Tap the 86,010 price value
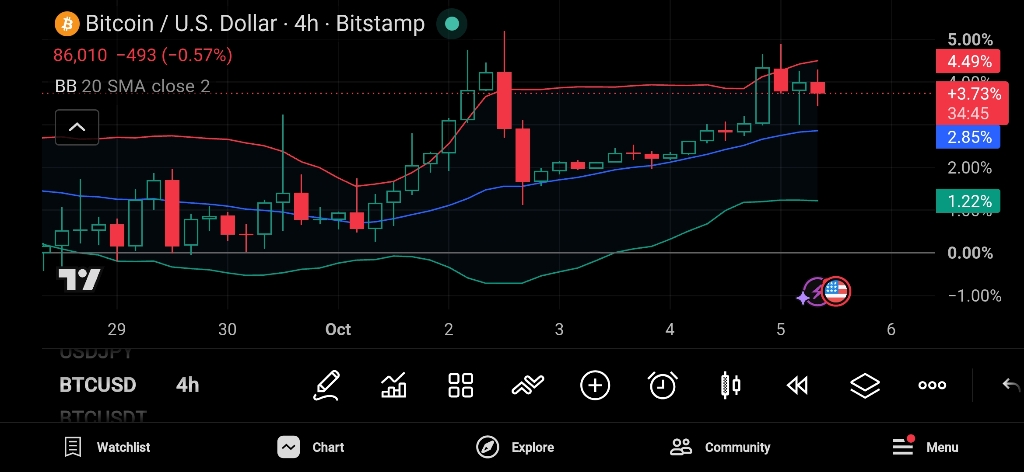The width and height of the screenshot is (1024, 472). click(x=80, y=55)
